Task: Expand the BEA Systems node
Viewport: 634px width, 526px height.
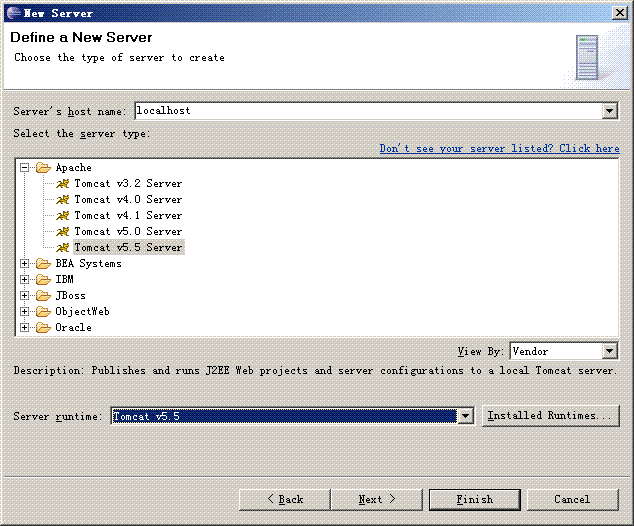Action: pyautogui.click(x=25, y=264)
